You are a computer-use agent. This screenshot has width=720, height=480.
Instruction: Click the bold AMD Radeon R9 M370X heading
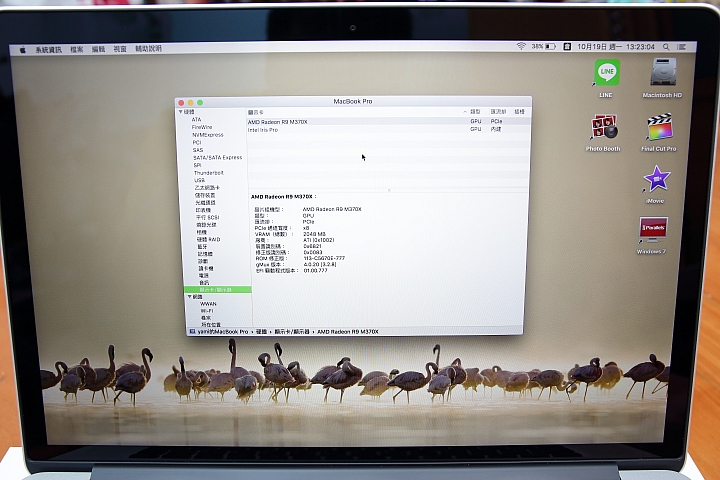pyautogui.click(x=283, y=197)
